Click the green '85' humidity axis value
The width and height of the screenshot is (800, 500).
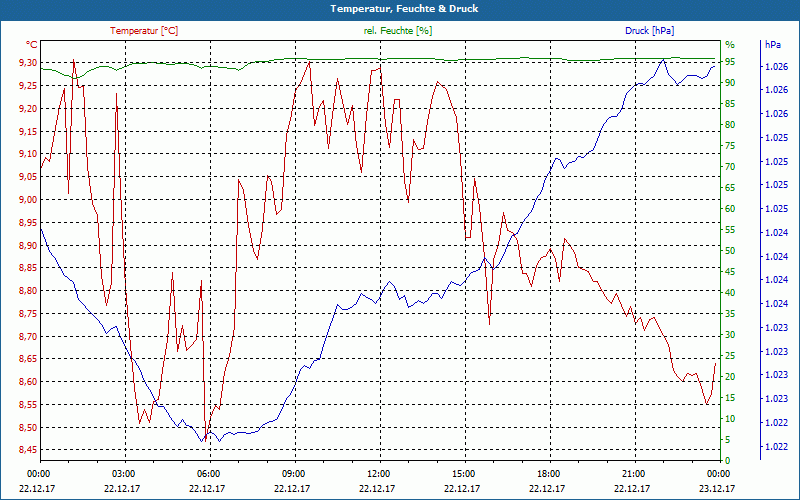pos(730,104)
